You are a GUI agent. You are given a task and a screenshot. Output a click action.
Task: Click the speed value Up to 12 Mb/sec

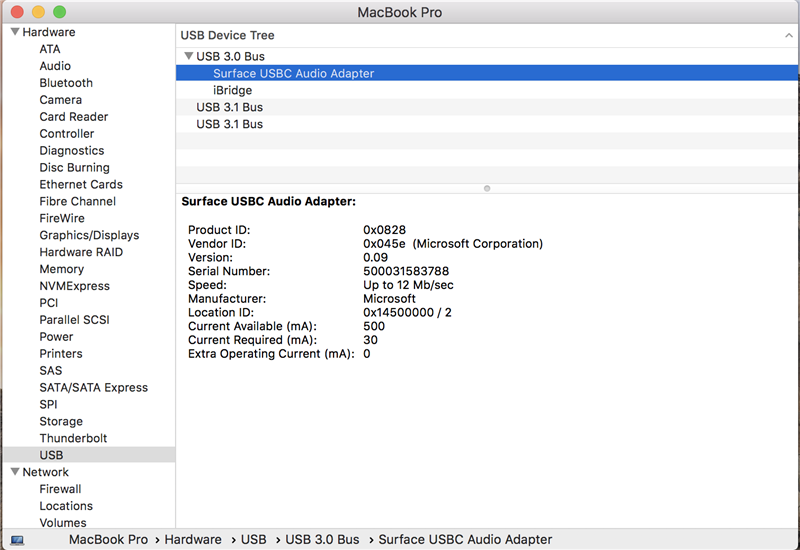(x=408, y=285)
